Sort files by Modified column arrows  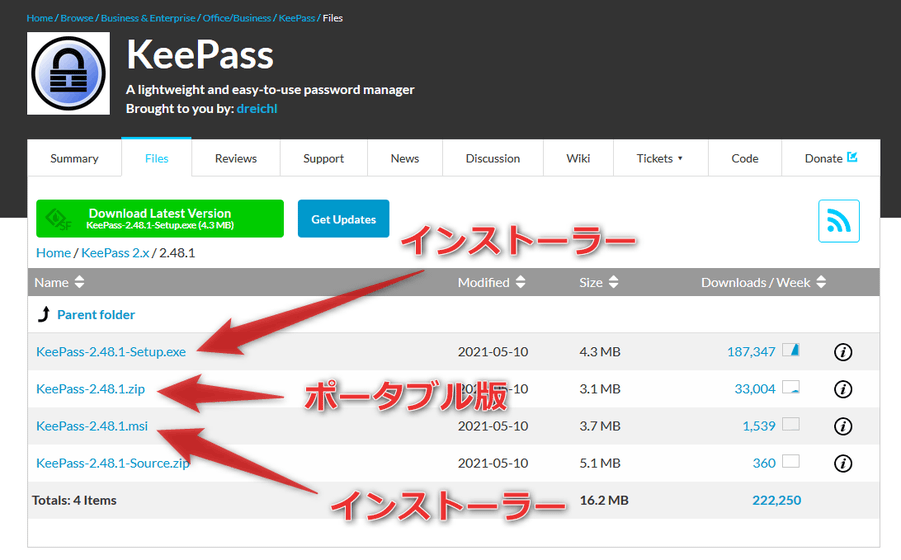tap(520, 282)
